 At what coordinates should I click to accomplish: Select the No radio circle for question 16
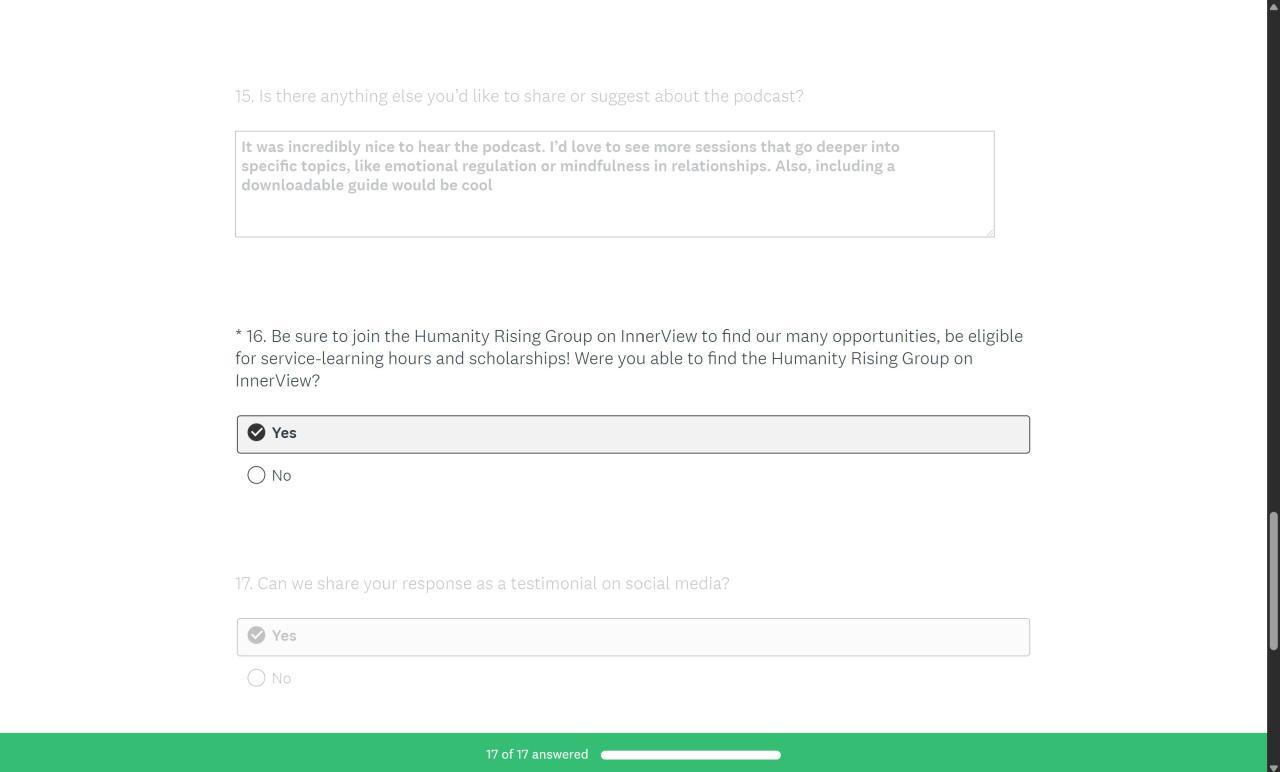[257, 476]
